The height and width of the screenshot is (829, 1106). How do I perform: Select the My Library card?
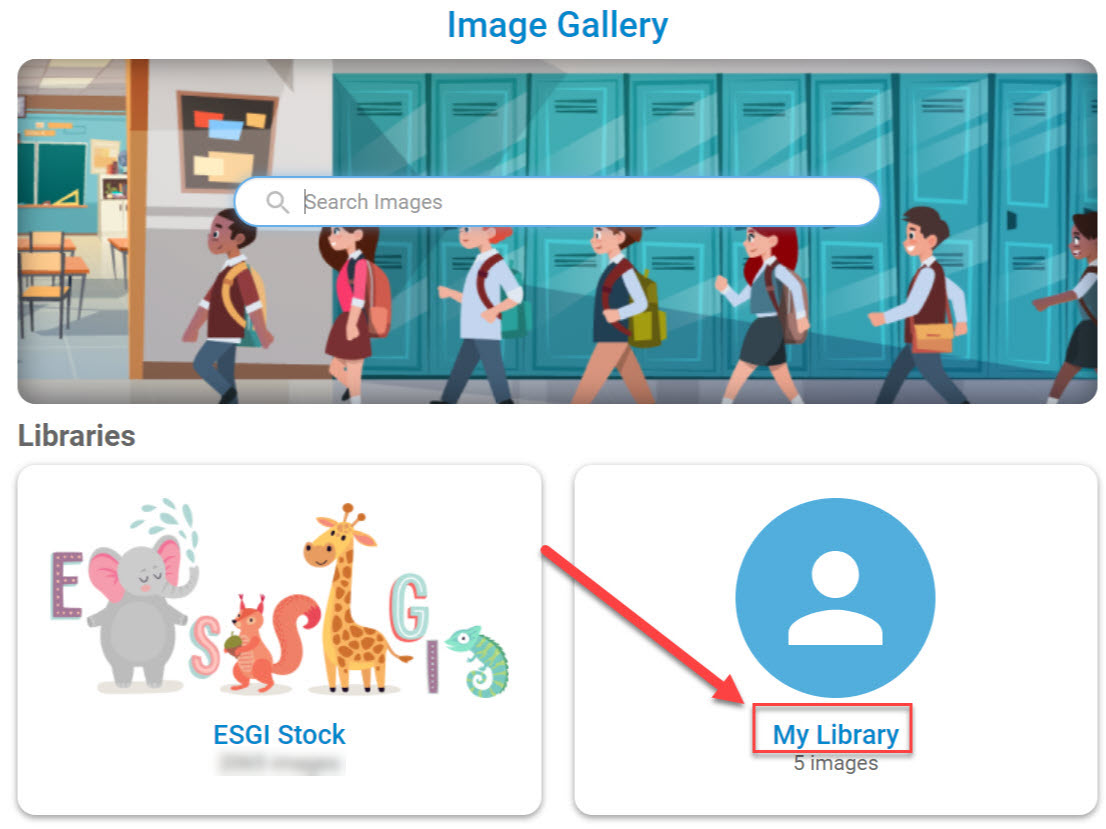pyautogui.click(x=836, y=640)
